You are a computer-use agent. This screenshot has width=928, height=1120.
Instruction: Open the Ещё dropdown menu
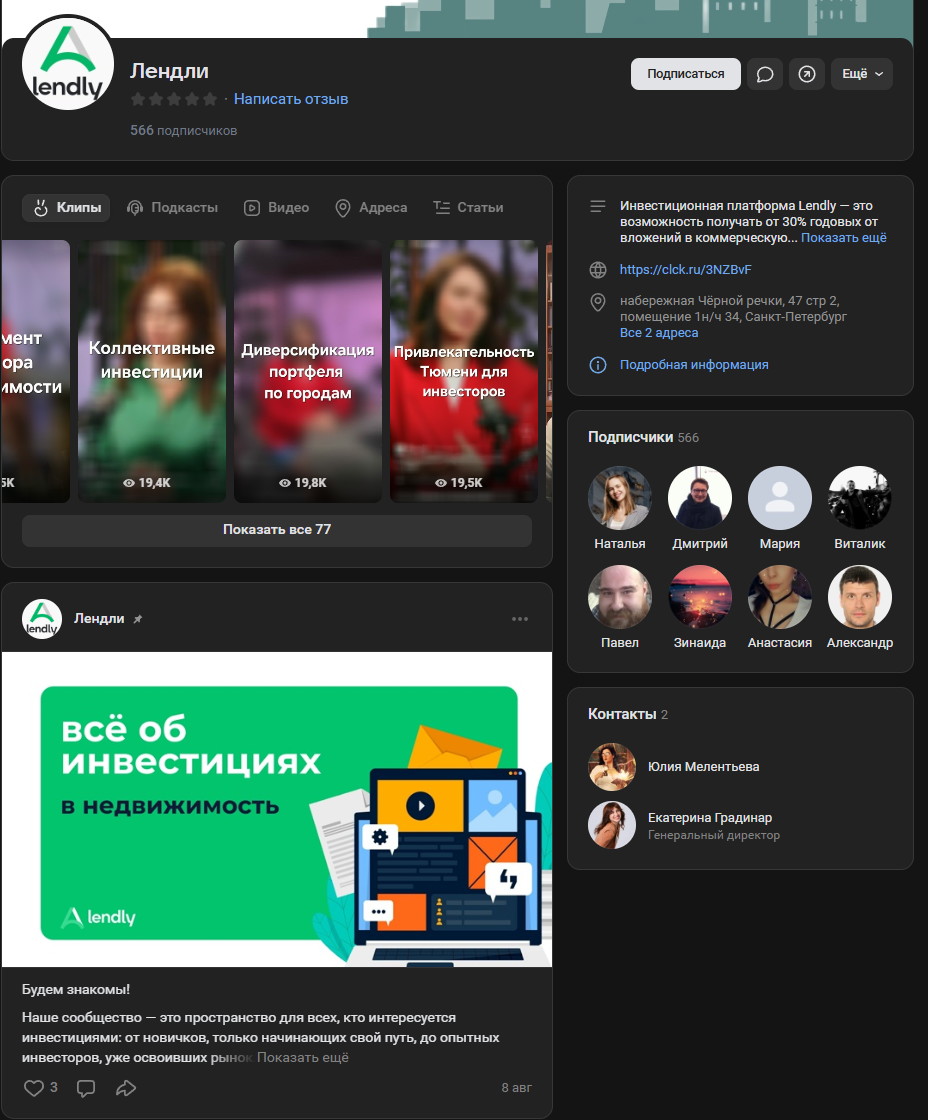(862, 74)
